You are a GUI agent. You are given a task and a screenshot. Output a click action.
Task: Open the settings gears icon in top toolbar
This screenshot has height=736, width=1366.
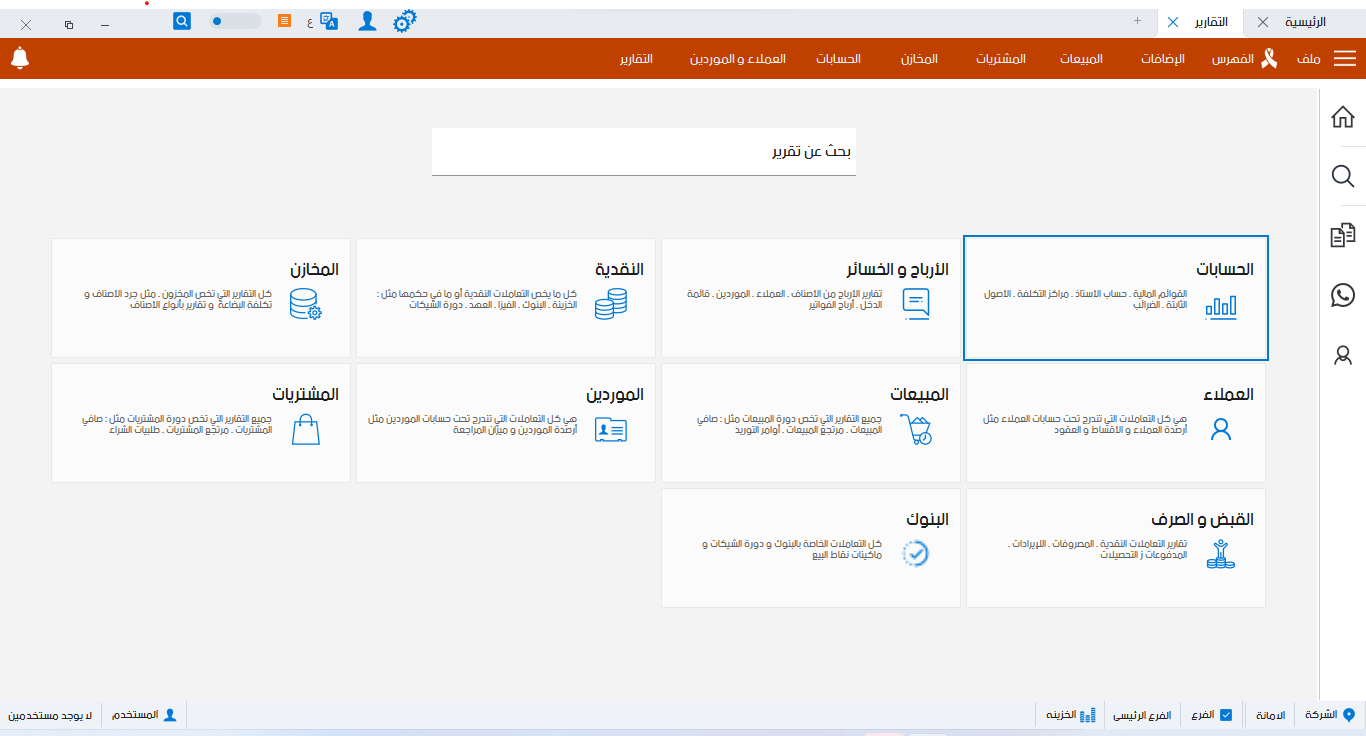click(x=404, y=20)
